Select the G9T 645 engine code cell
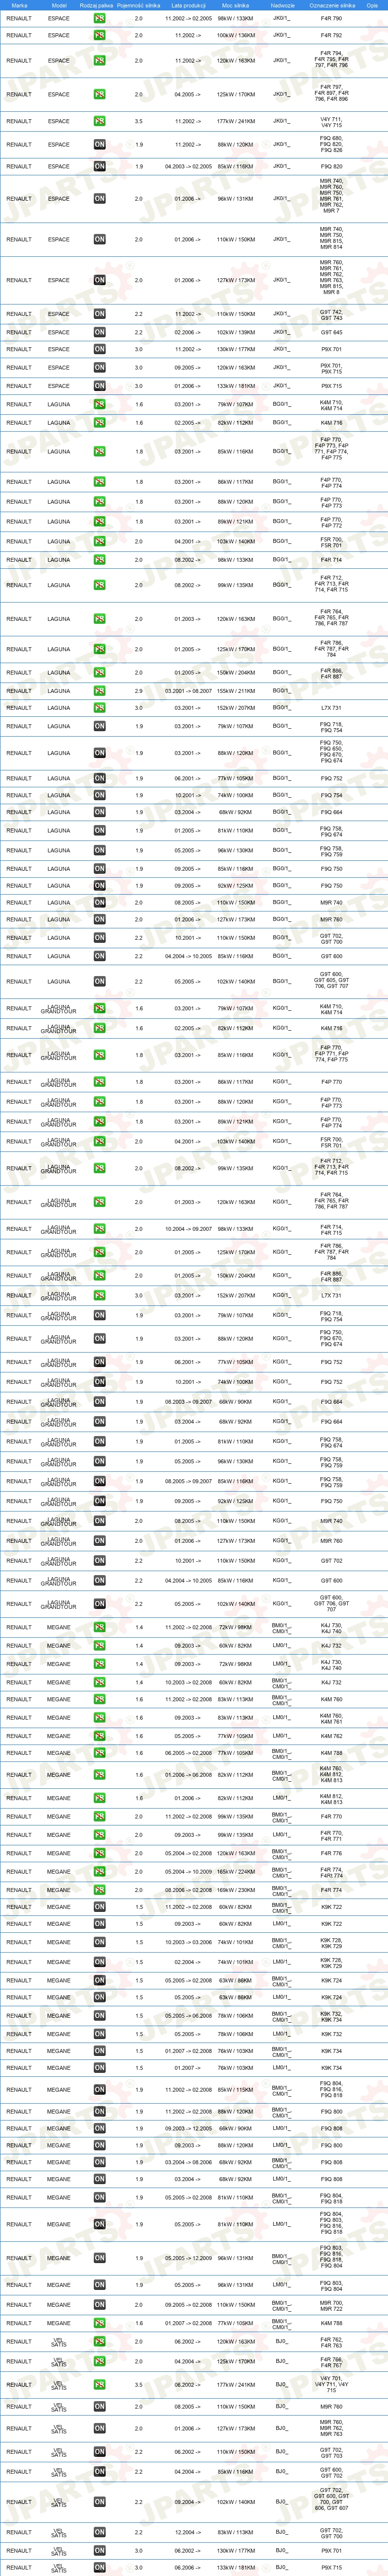Screen dimensions: 388x2576 click(x=331, y=332)
